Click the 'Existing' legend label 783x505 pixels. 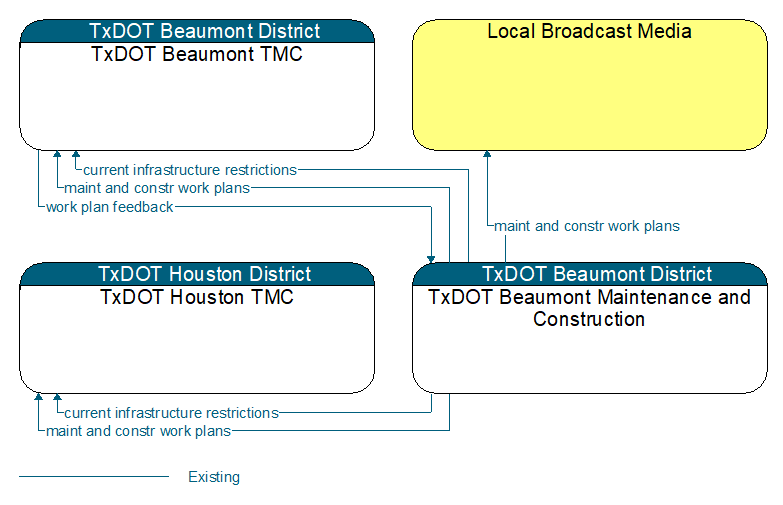214,477
